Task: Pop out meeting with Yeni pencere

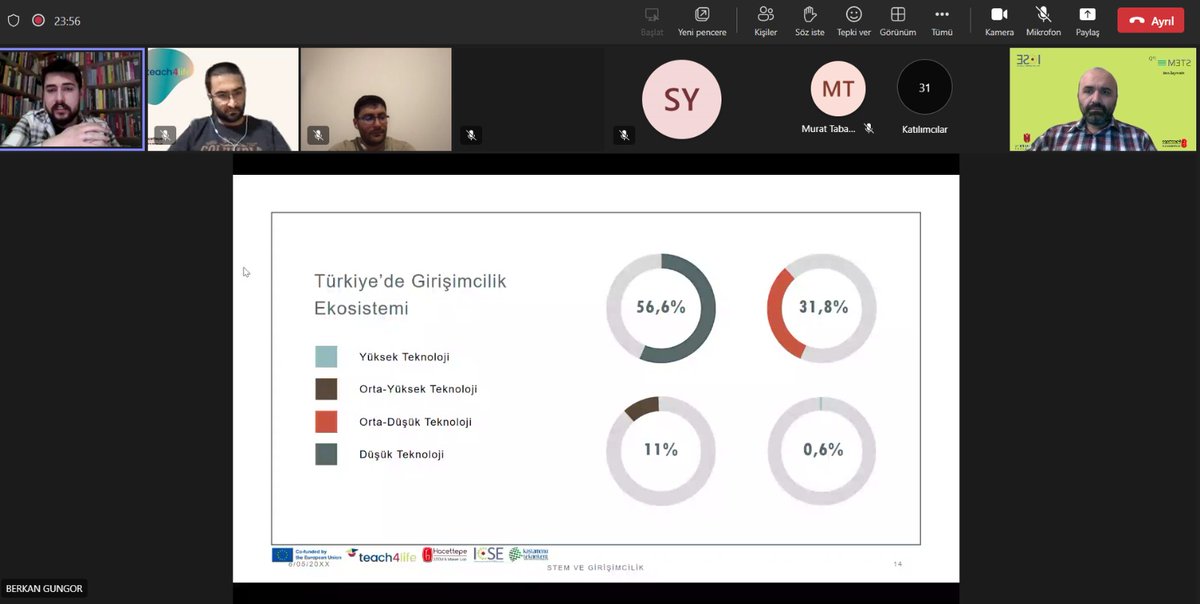Action: tap(701, 20)
